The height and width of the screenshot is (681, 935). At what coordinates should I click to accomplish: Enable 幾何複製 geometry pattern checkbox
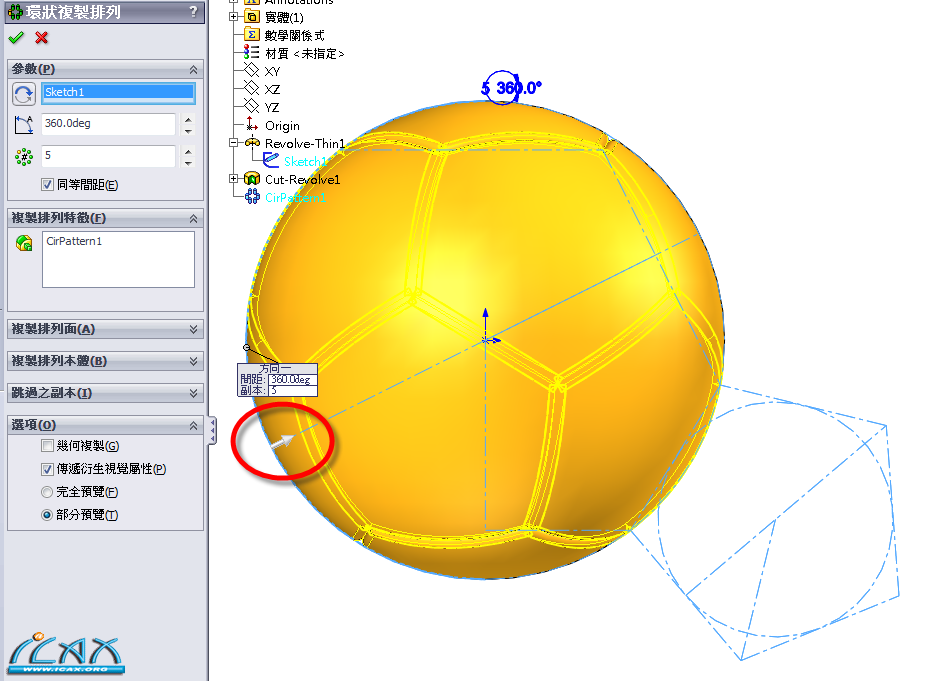pos(48,445)
